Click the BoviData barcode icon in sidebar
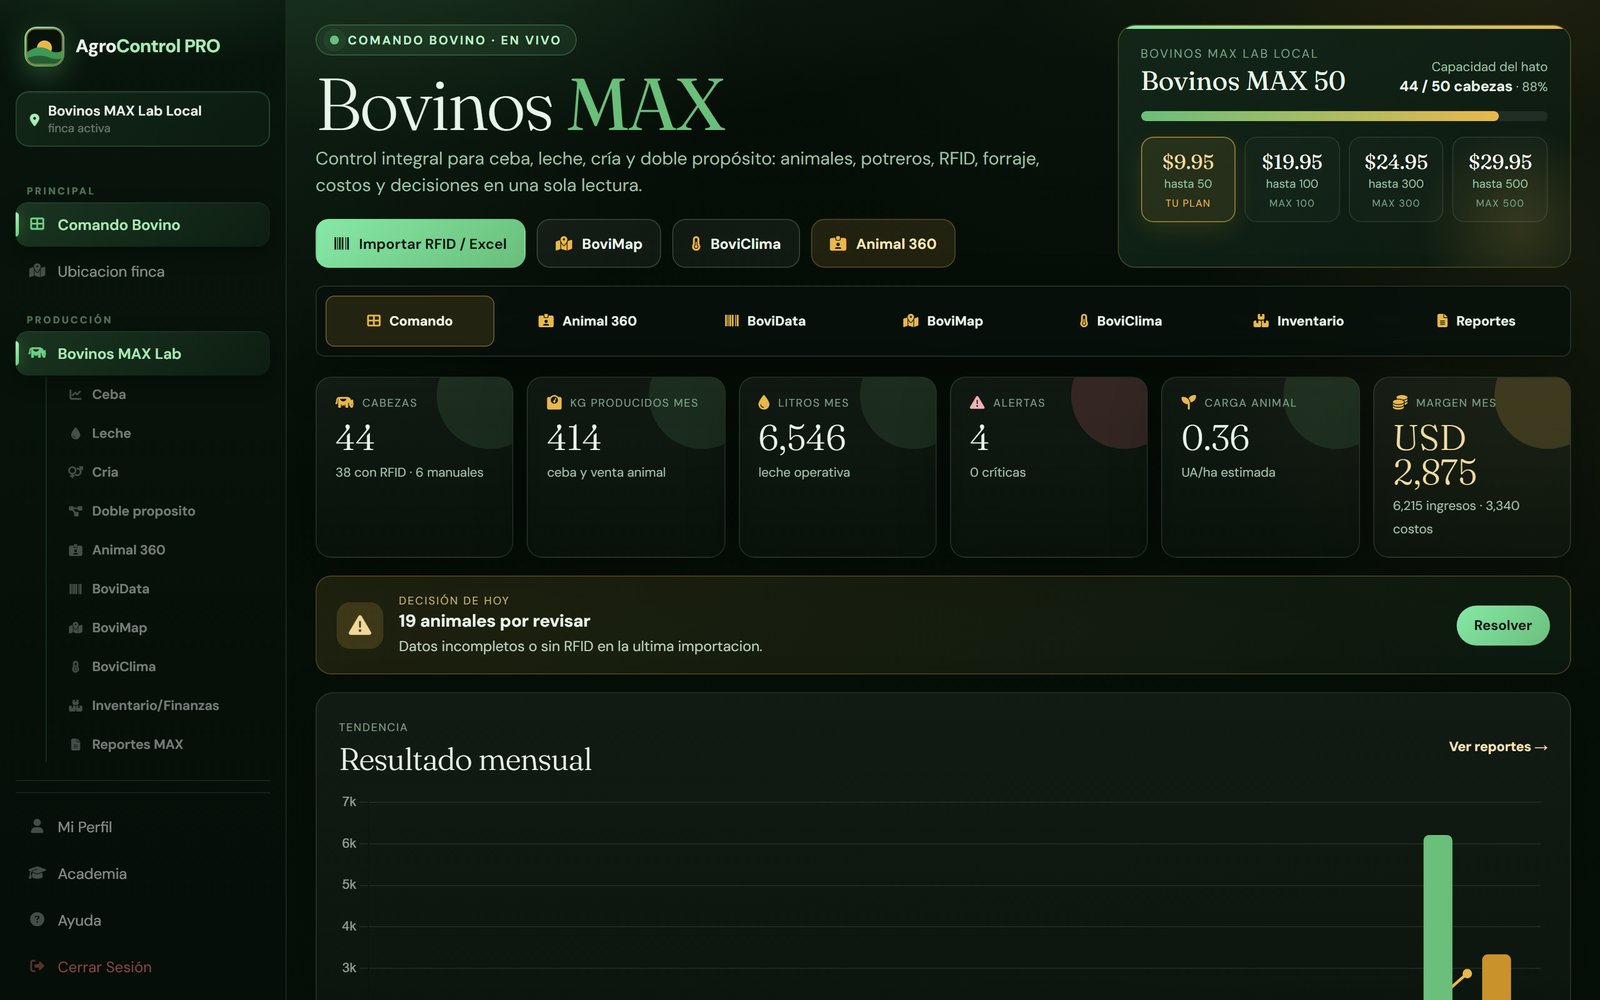This screenshot has height=1000, width=1600. (x=75, y=589)
